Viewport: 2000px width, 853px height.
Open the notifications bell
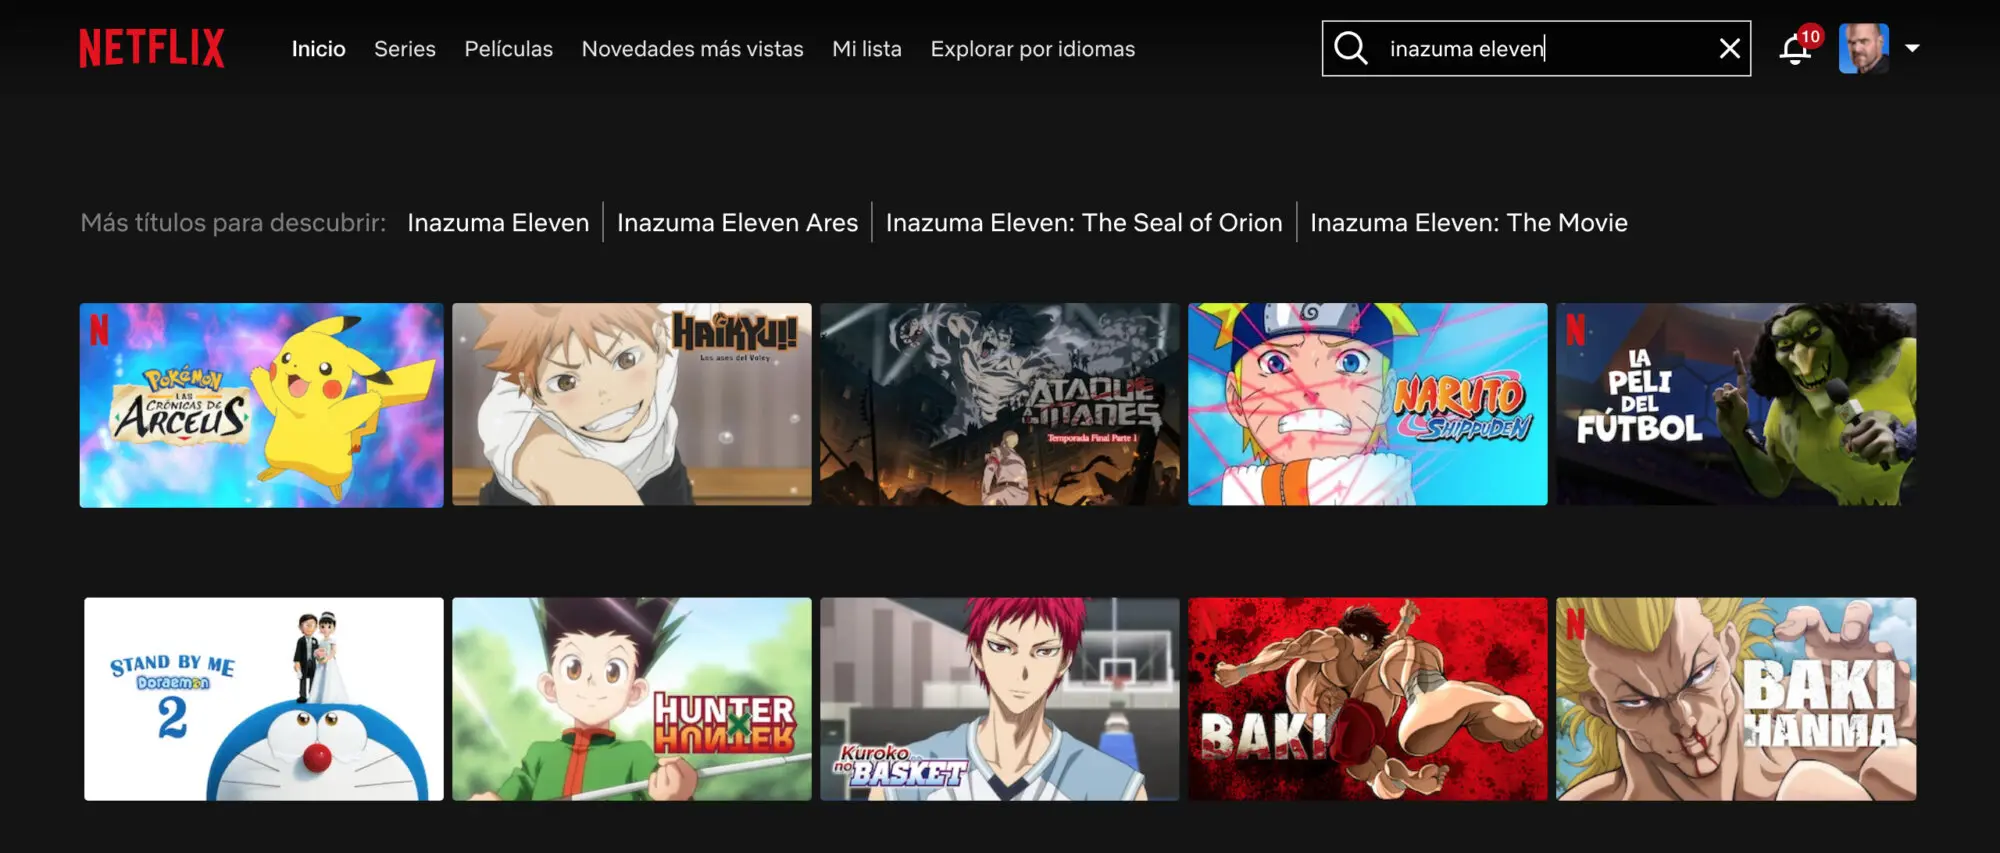pyautogui.click(x=1795, y=49)
